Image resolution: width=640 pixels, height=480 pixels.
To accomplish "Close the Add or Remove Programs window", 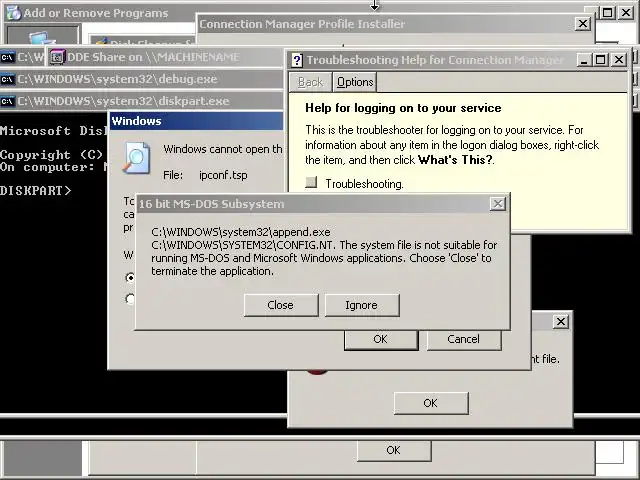I will [626, 13].
